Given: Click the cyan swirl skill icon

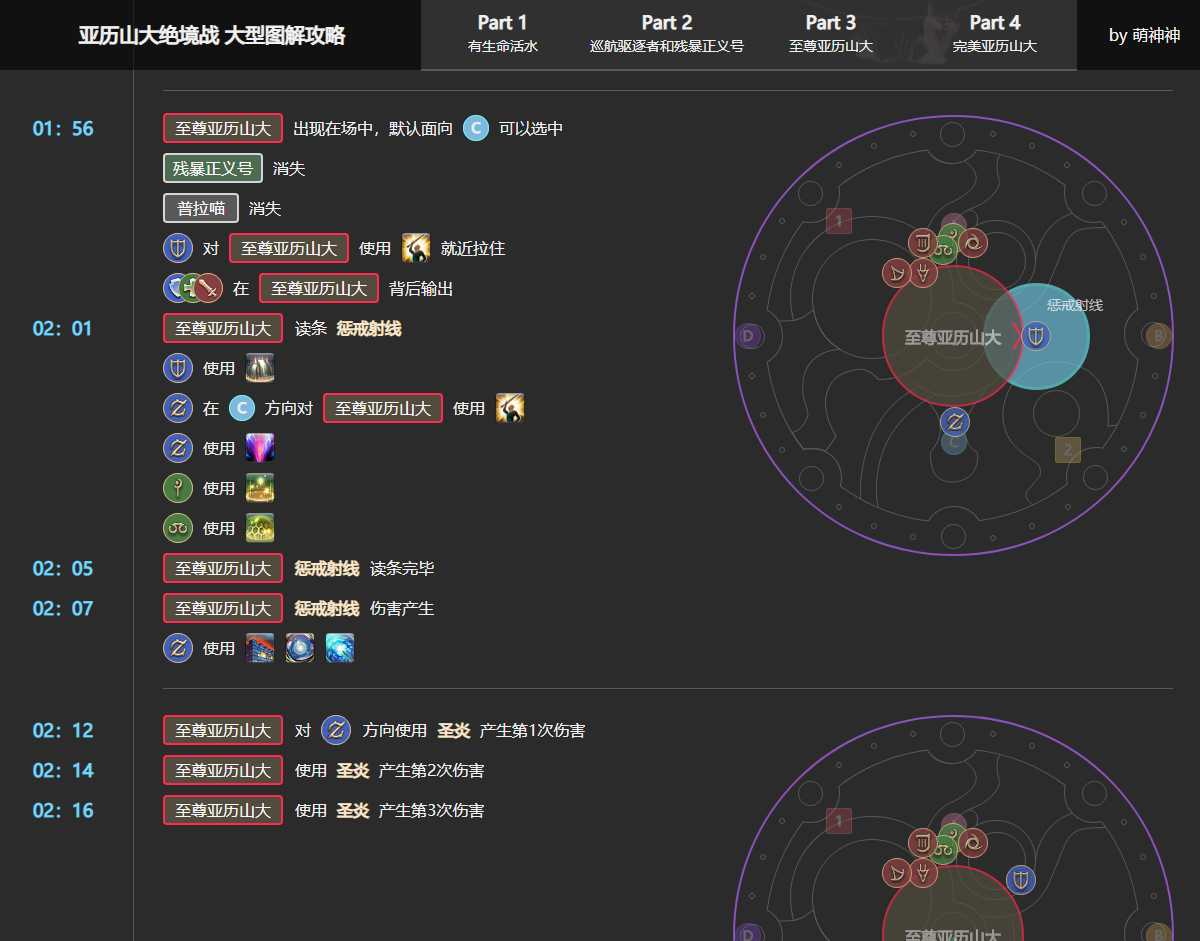Looking at the screenshot, I should point(340,648).
